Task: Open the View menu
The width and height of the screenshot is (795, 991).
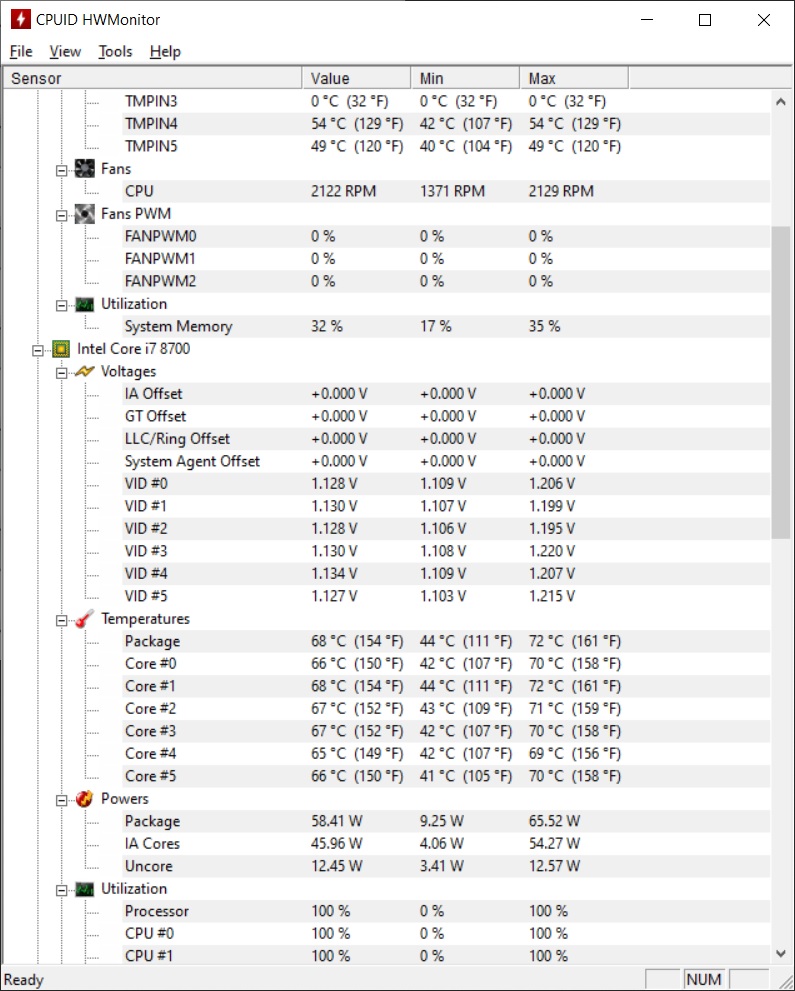Action: point(65,51)
